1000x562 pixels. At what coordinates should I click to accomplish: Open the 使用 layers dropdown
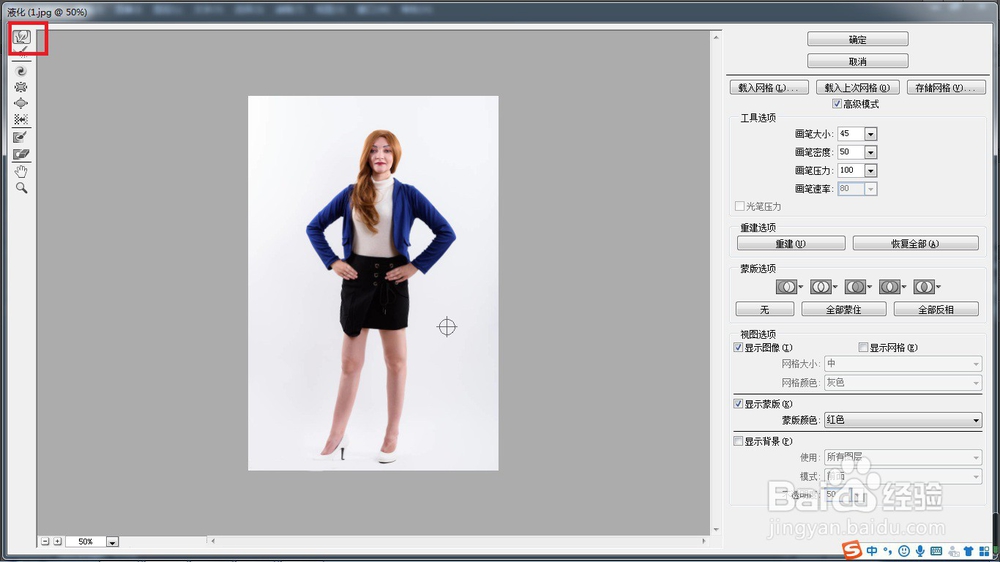(x=902, y=457)
